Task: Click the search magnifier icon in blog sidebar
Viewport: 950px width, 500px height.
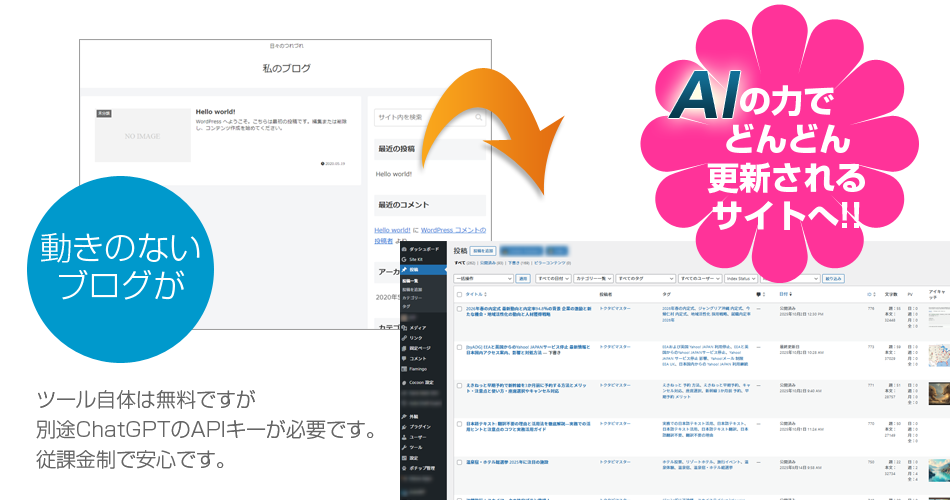Action: 479,117
